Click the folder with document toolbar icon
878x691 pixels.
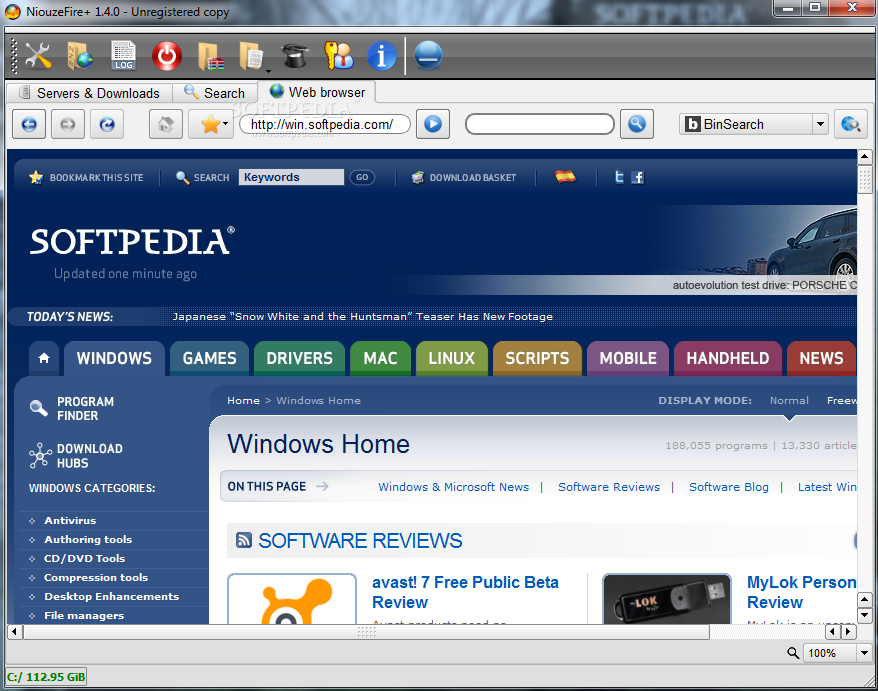pos(251,56)
